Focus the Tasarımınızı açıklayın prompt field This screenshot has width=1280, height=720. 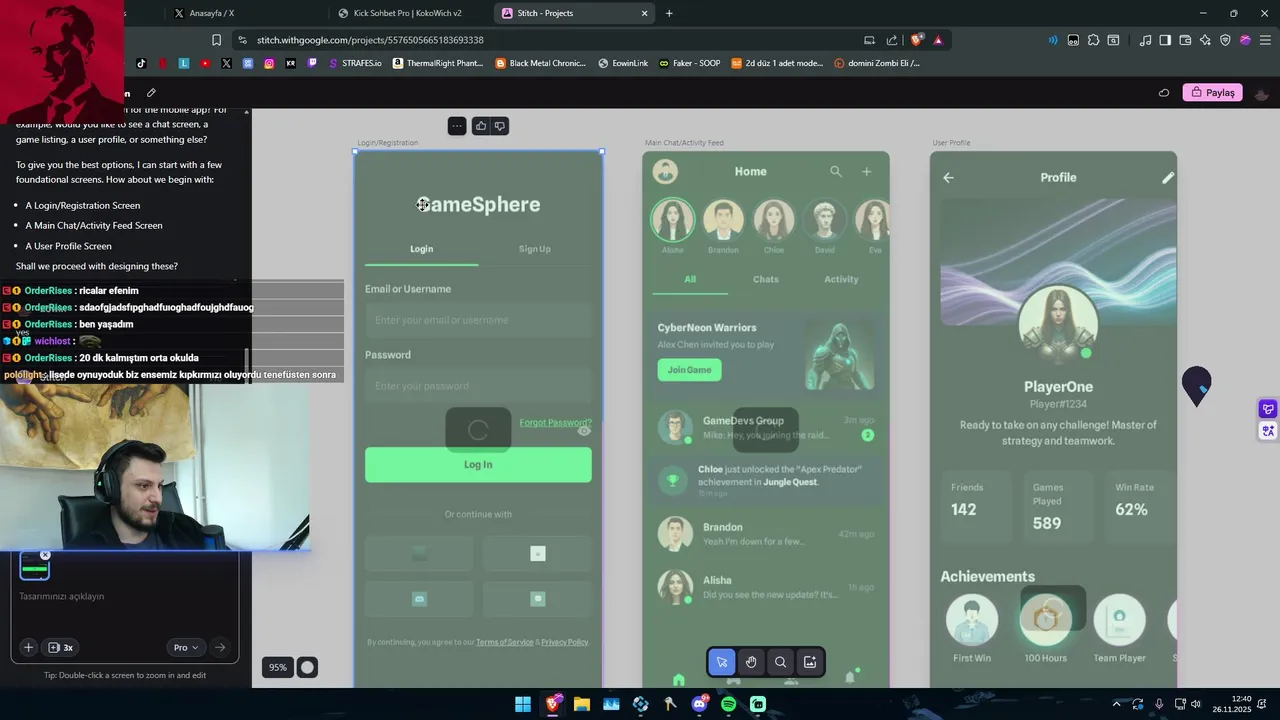(x=125, y=596)
